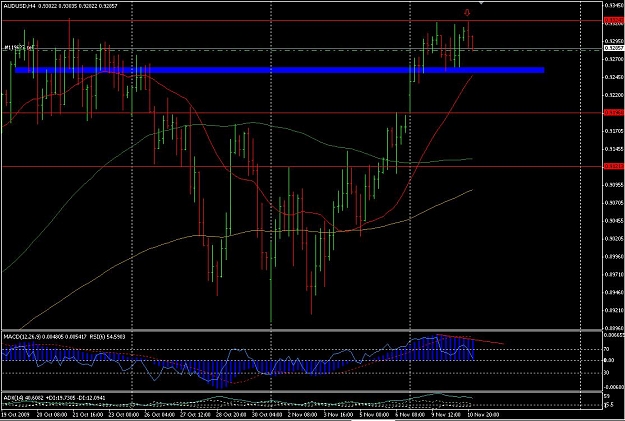This screenshot has width=625, height=421.
Task: Click the 0.92700 price scale label
Action: 614,59
